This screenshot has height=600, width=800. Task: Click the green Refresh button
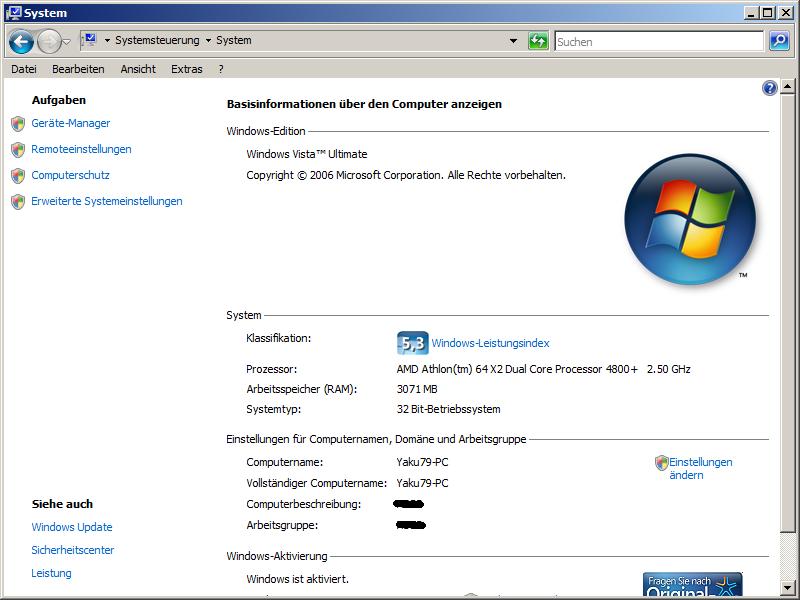point(538,41)
